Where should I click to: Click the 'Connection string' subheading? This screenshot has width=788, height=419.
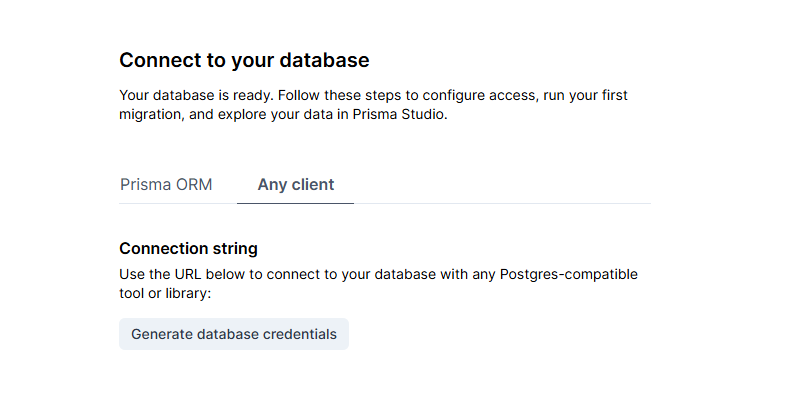pos(188,248)
